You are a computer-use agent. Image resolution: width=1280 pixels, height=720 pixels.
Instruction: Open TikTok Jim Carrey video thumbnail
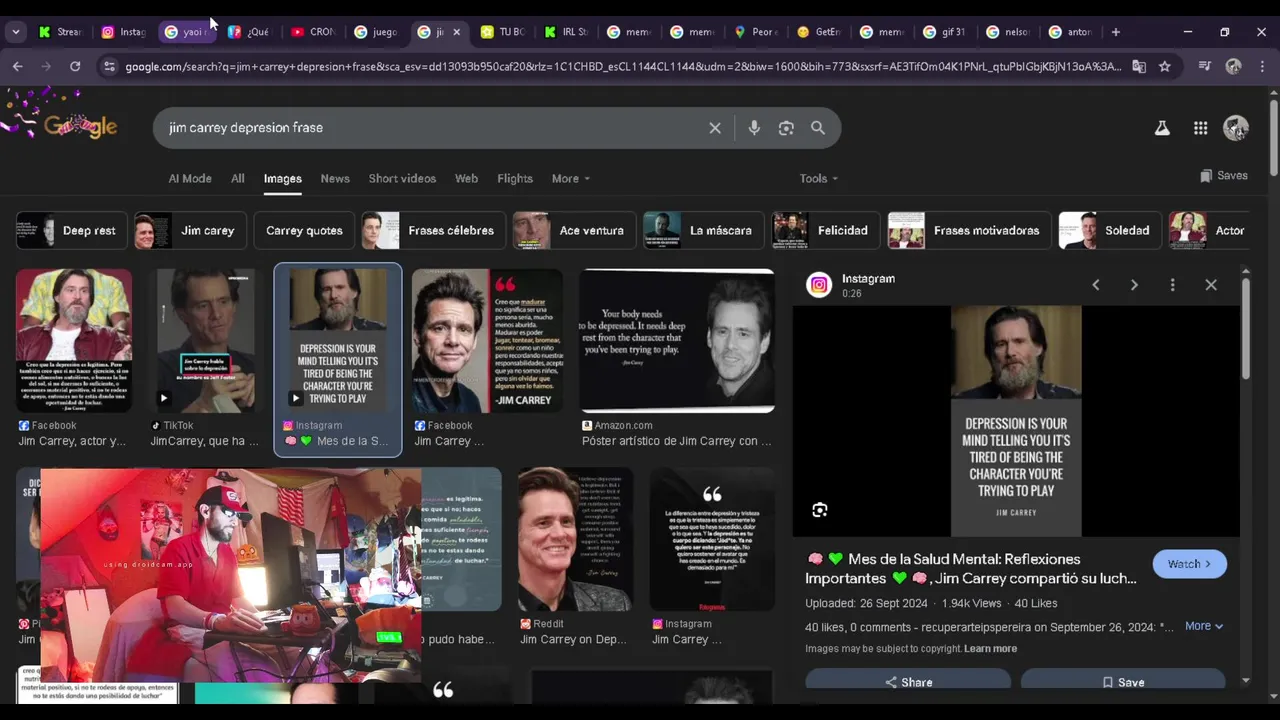click(204, 340)
